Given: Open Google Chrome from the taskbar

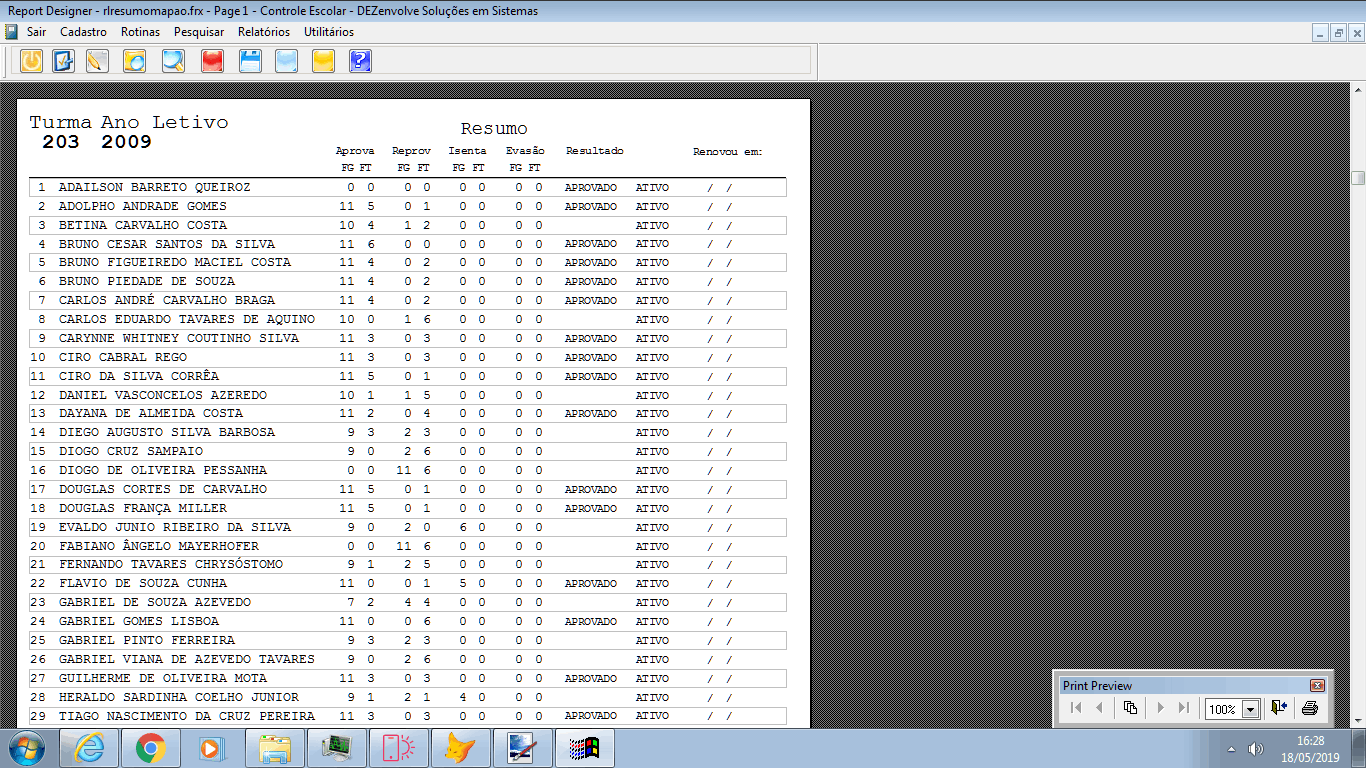Looking at the screenshot, I should (151, 748).
